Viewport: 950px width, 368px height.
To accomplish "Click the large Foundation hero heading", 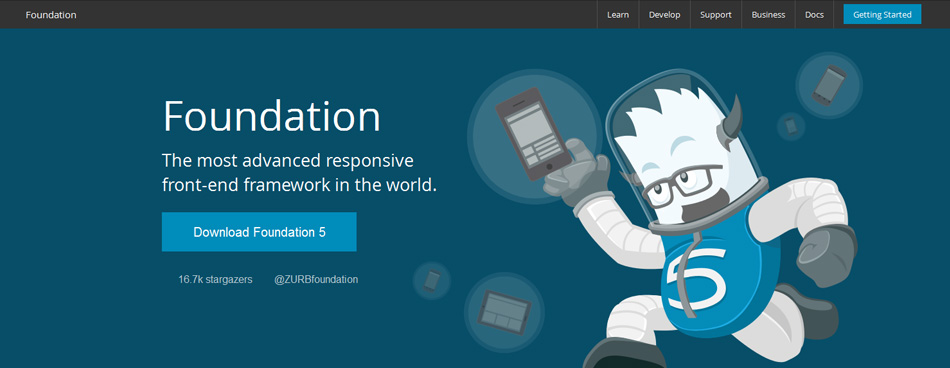I will pyautogui.click(x=271, y=116).
